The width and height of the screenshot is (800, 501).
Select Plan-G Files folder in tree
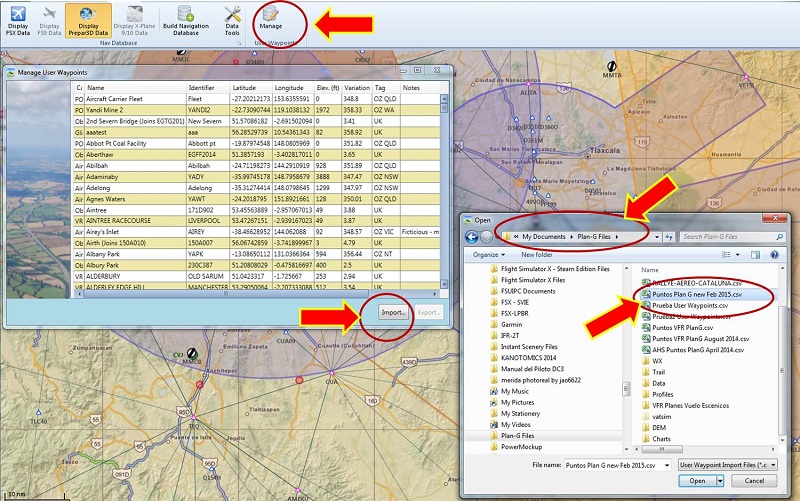click(518, 436)
